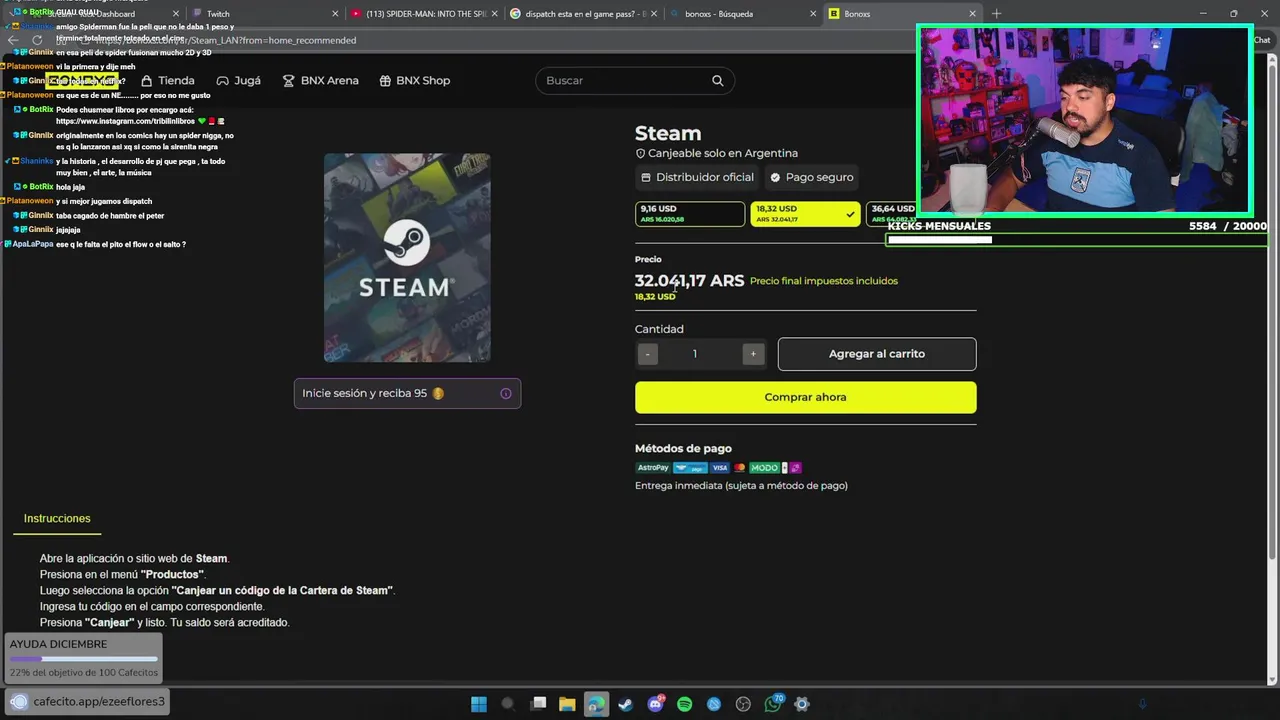The width and height of the screenshot is (1280, 720).
Task: Open OBS Studio from the taskbar
Action: pos(743,704)
